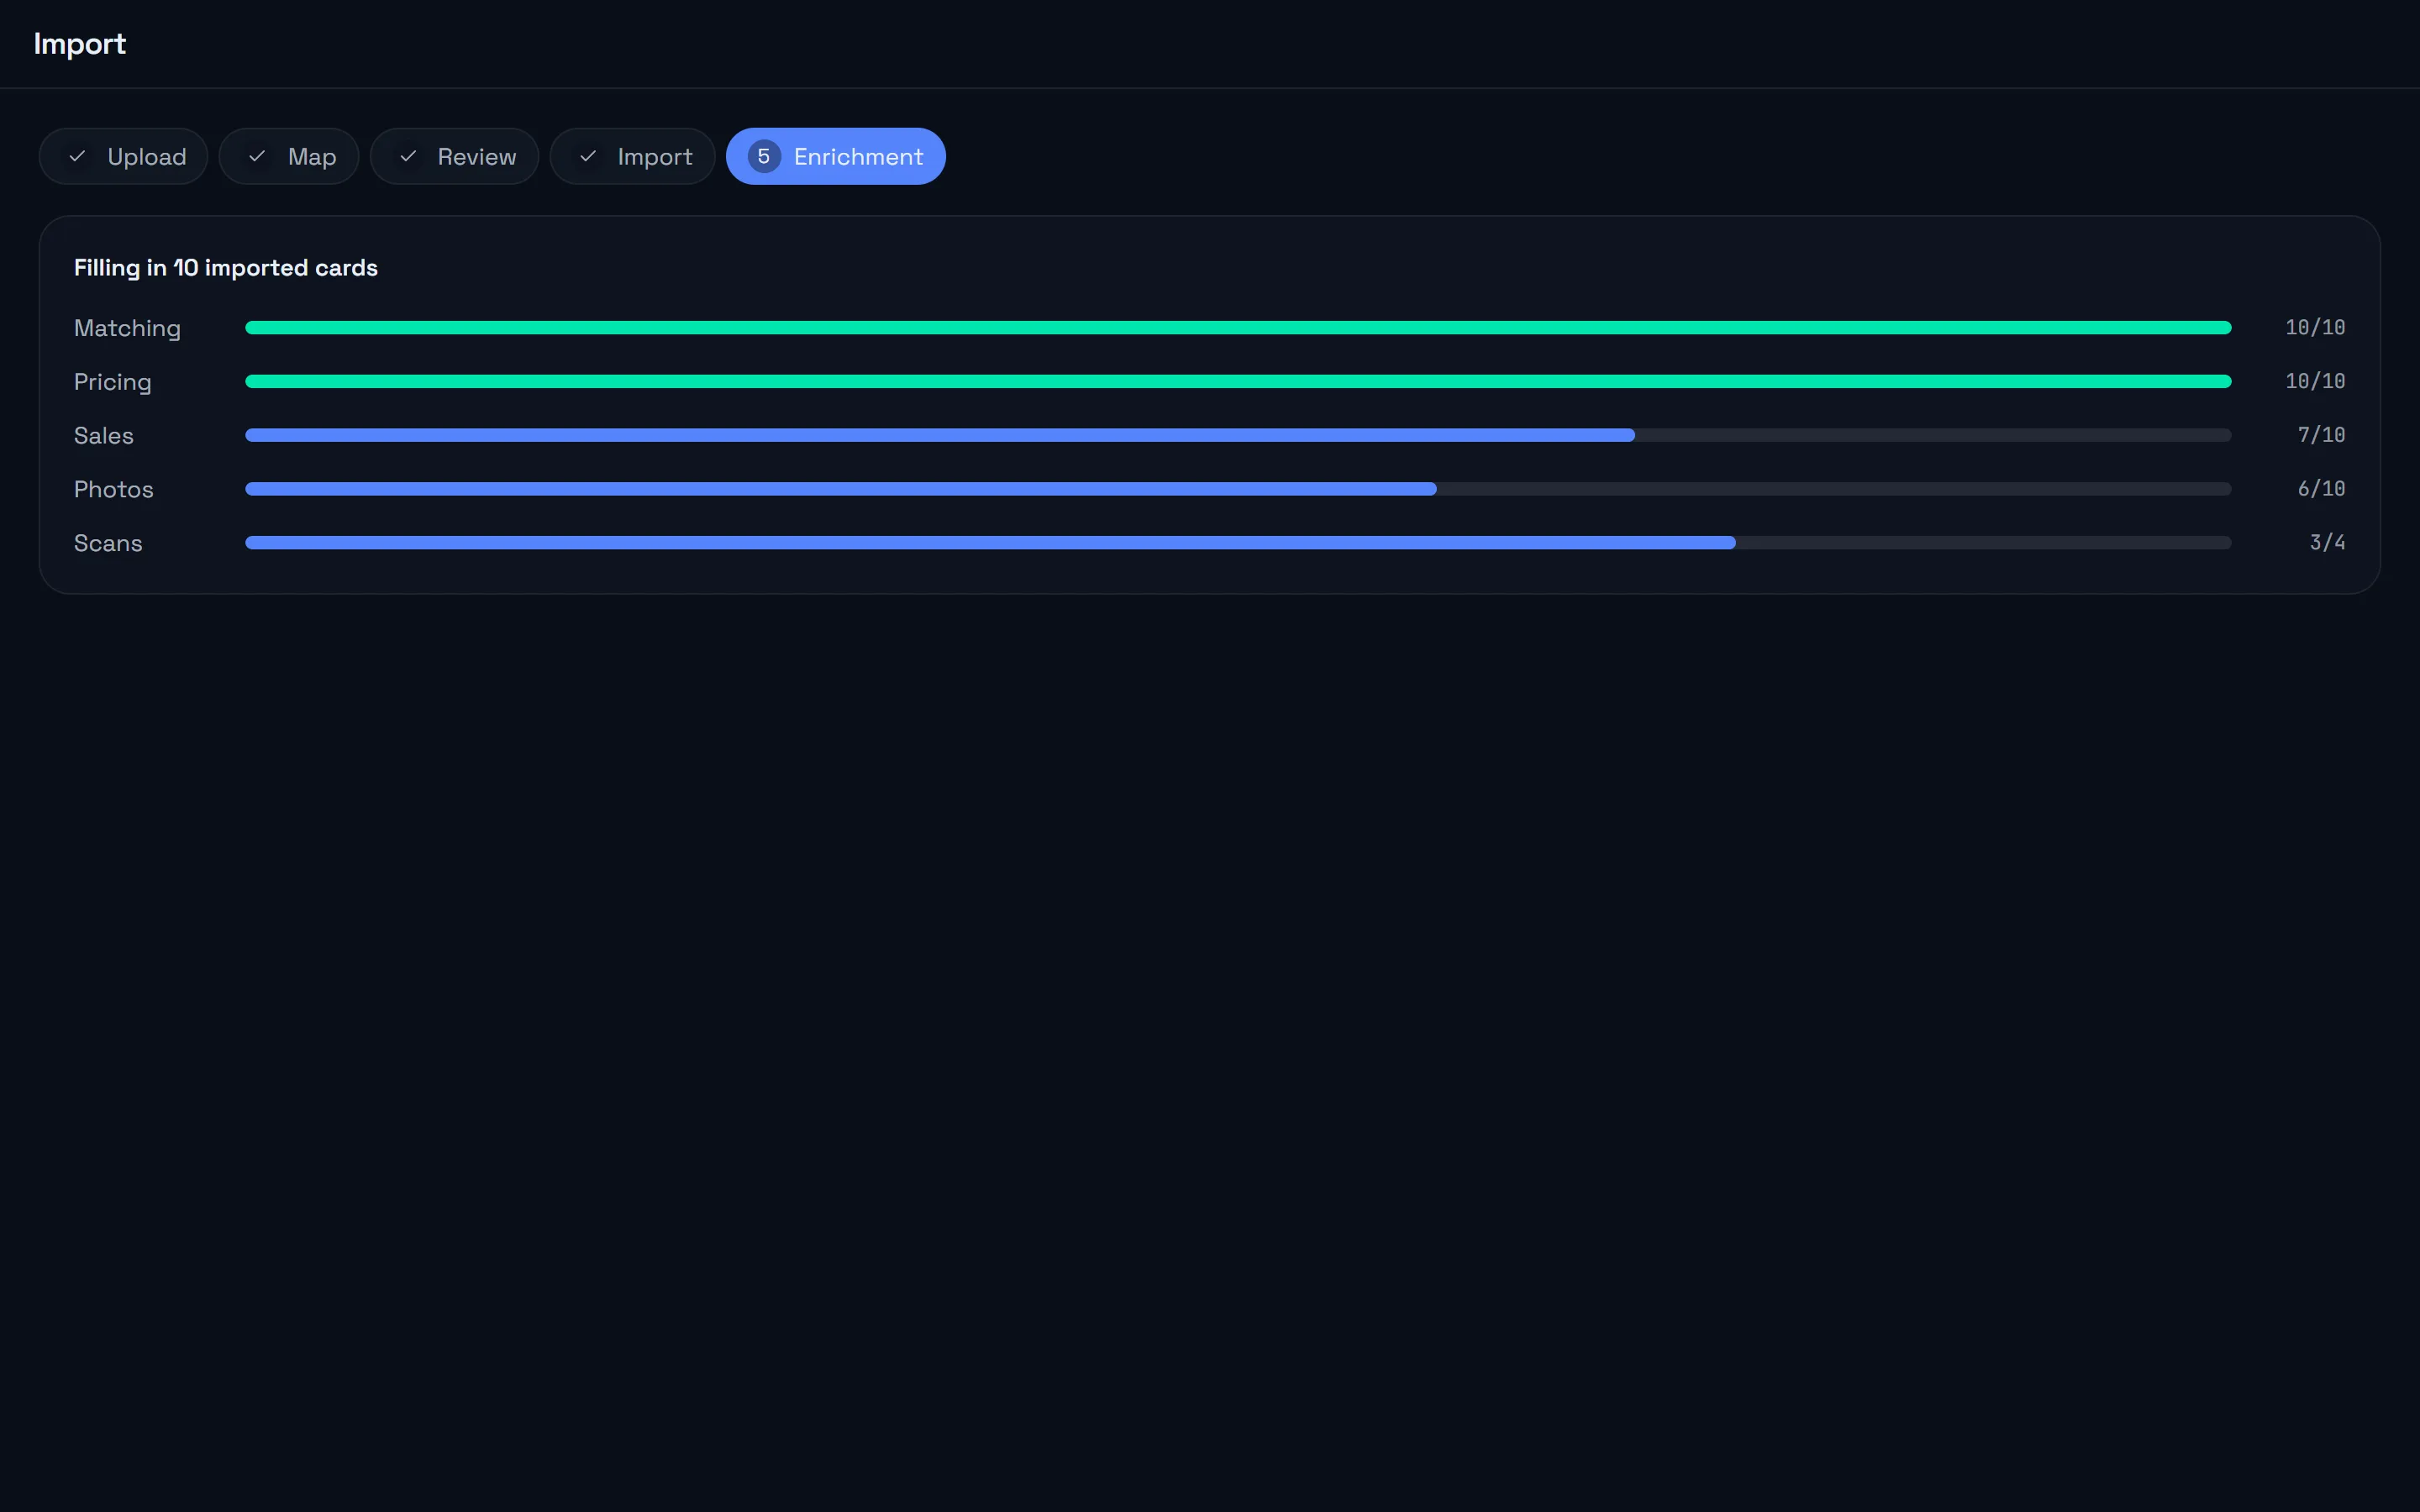Click the 'Sales' row label
The image size is (2420, 1512).
point(104,436)
